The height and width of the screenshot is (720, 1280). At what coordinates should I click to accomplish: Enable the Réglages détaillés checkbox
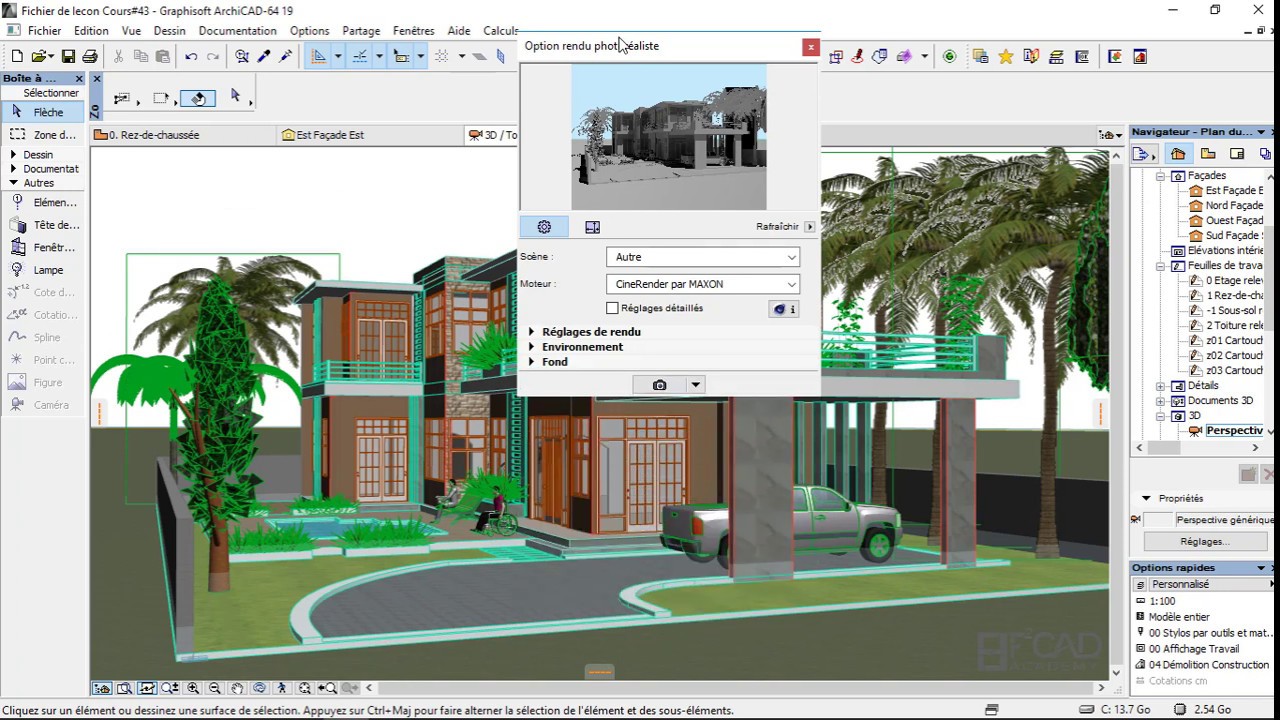click(x=613, y=308)
